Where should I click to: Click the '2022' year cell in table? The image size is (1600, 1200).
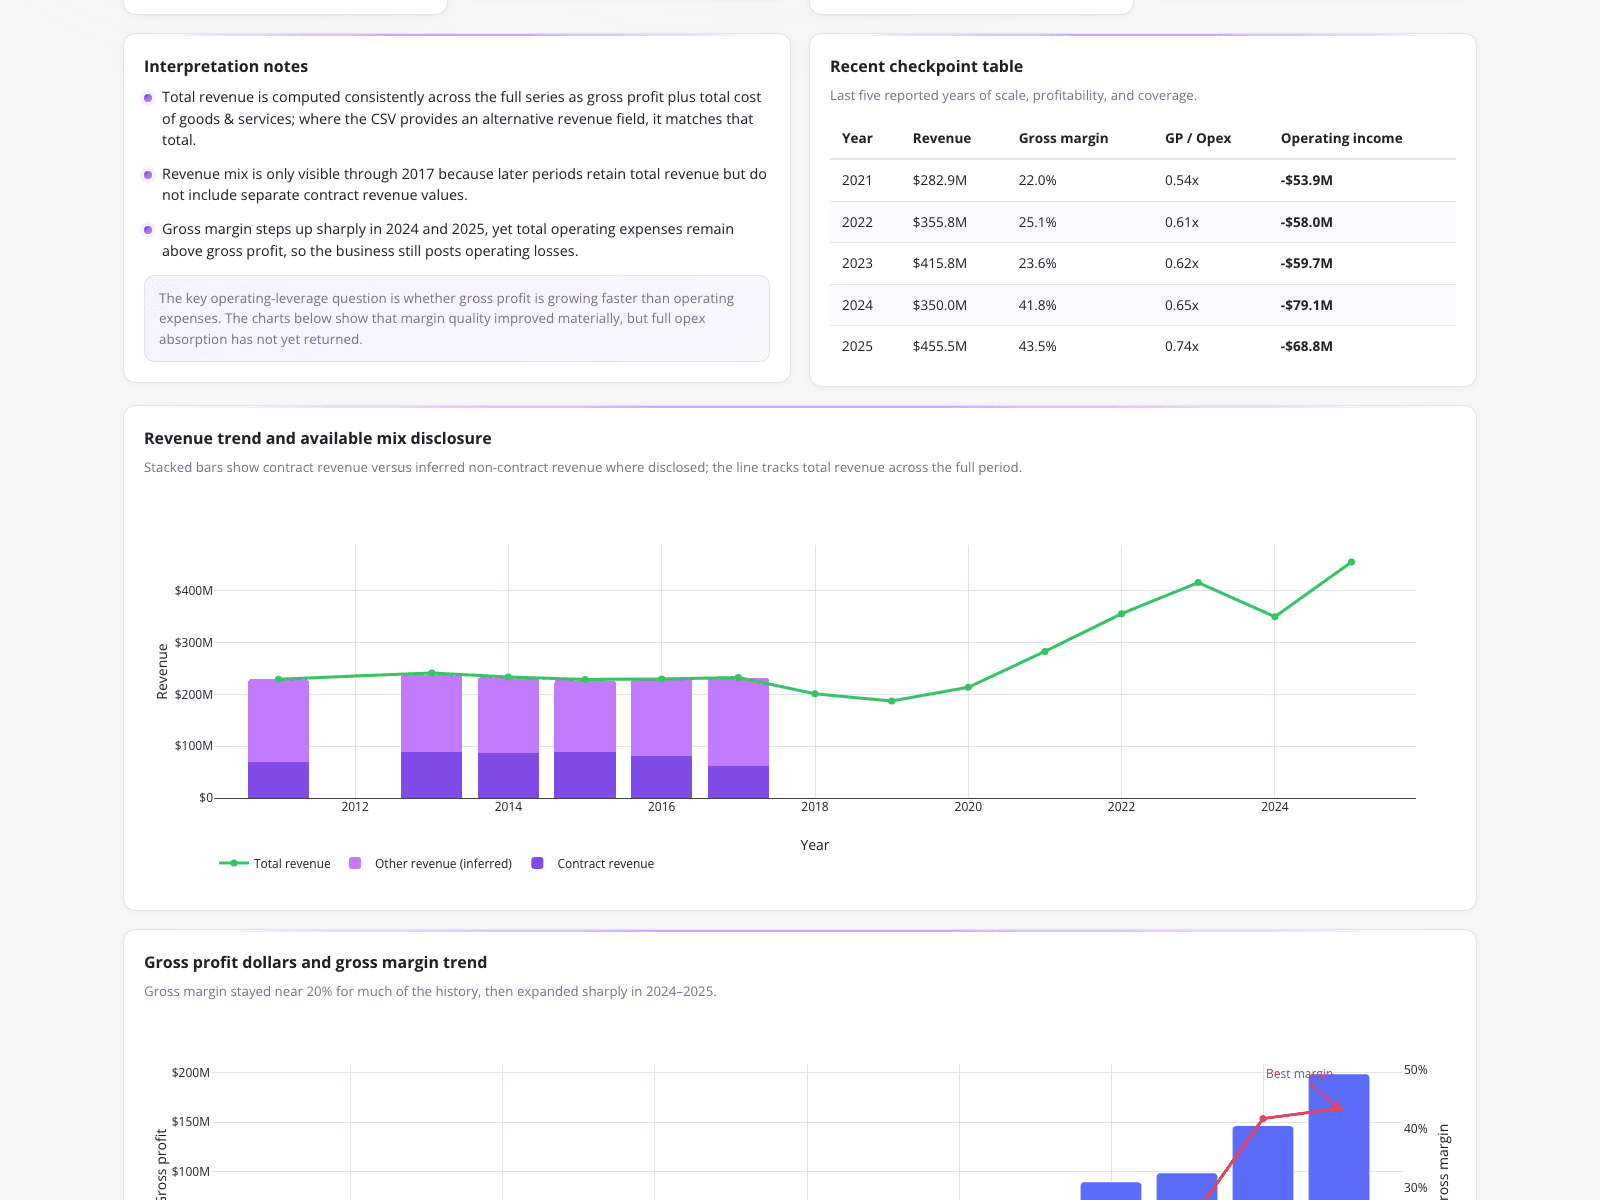(x=857, y=222)
